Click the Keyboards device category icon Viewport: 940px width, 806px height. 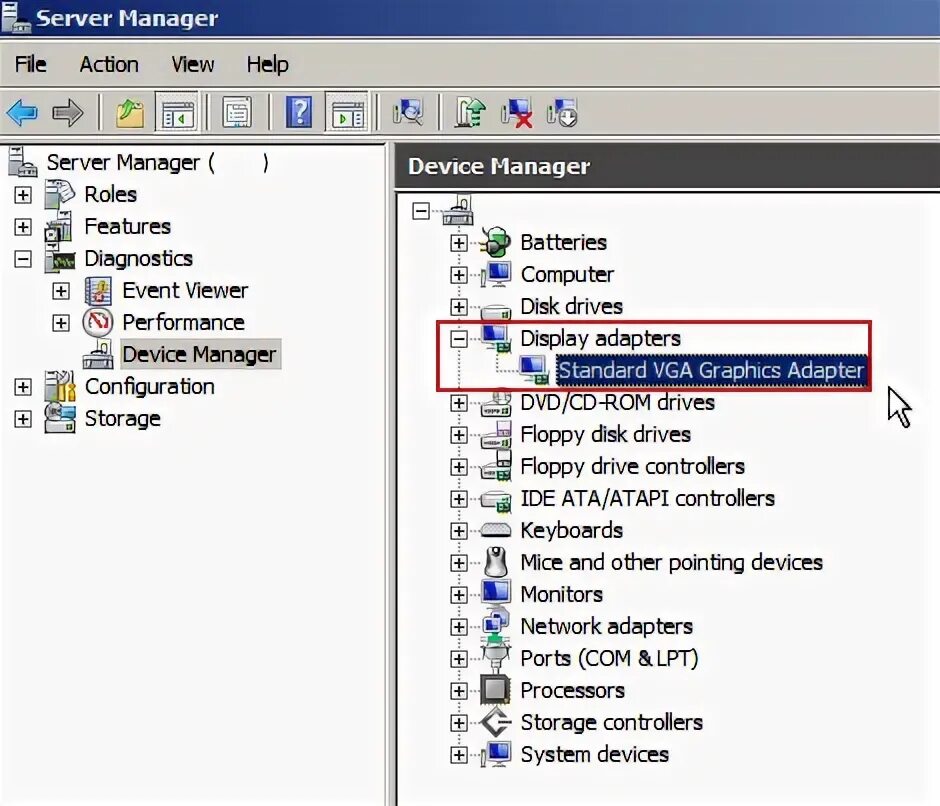tap(495, 530)
